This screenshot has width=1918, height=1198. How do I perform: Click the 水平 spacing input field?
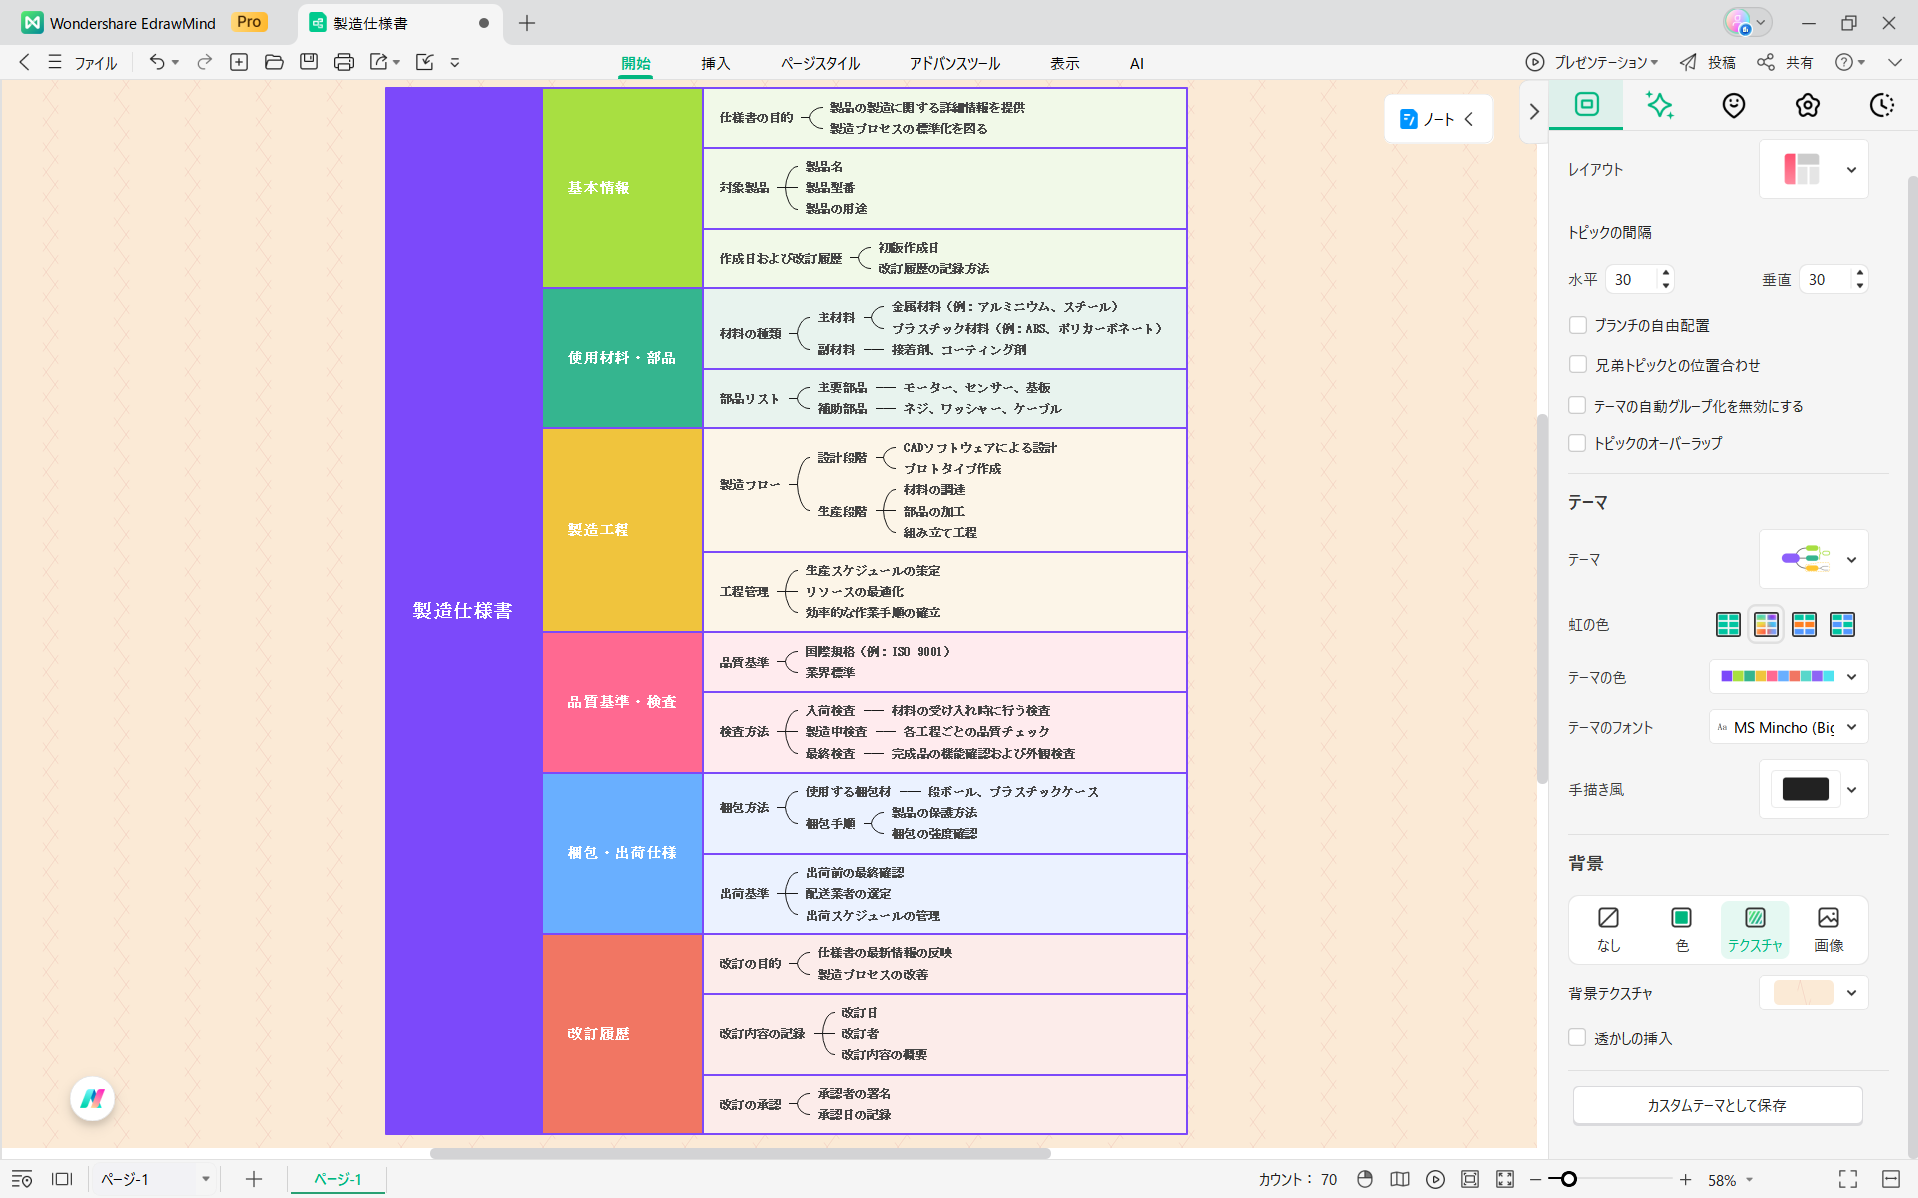(1631, 279)
